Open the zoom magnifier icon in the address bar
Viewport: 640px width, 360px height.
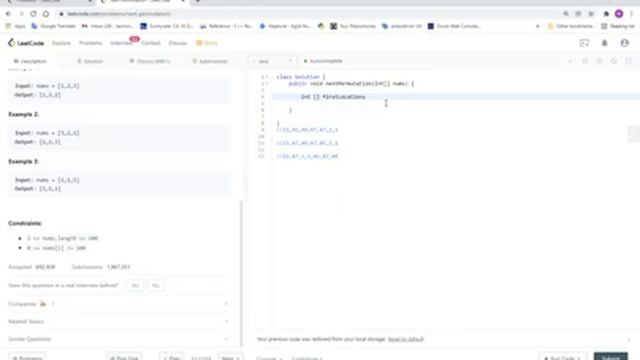(566, 14)
